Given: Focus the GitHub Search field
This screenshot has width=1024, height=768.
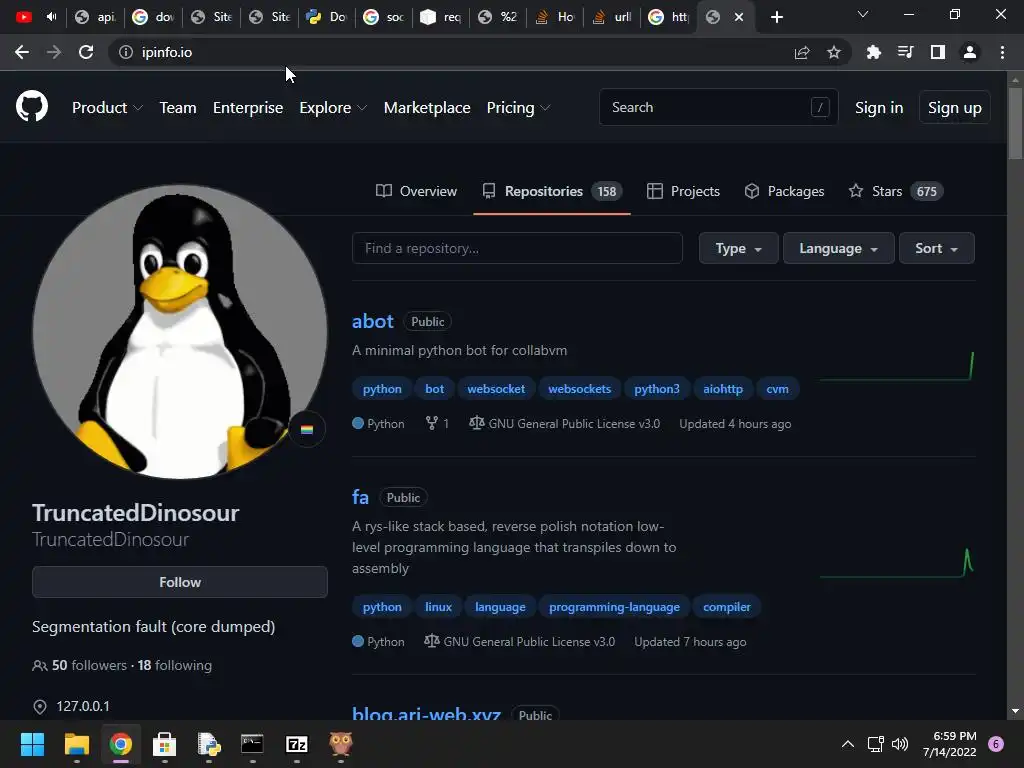Looking at the screenshot, I should [x=718, y=107].
